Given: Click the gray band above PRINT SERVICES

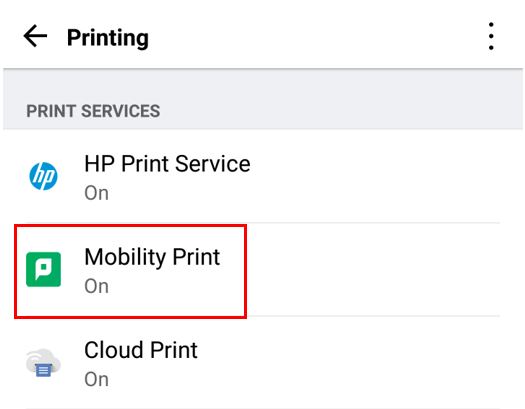Looking at the screenshot, I should (x=262, y=84).
